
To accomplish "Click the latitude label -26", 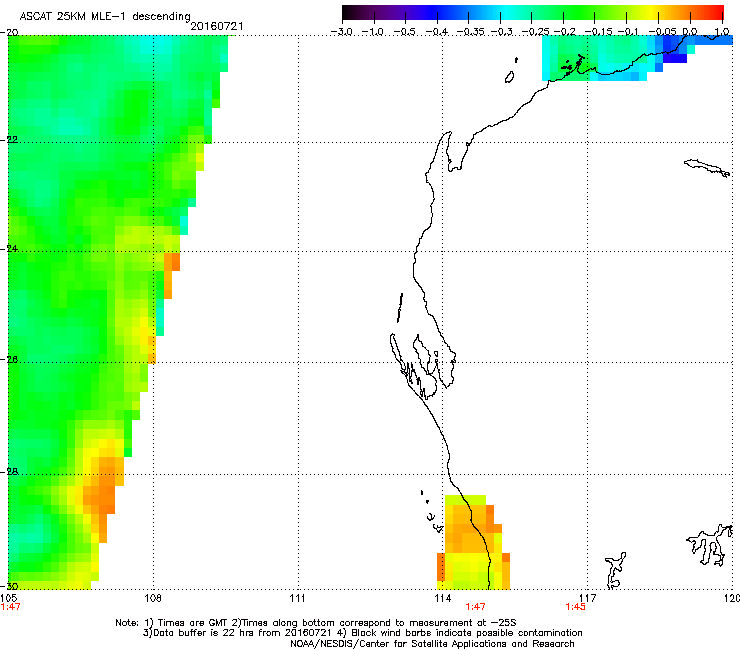I will coord(9,359).
